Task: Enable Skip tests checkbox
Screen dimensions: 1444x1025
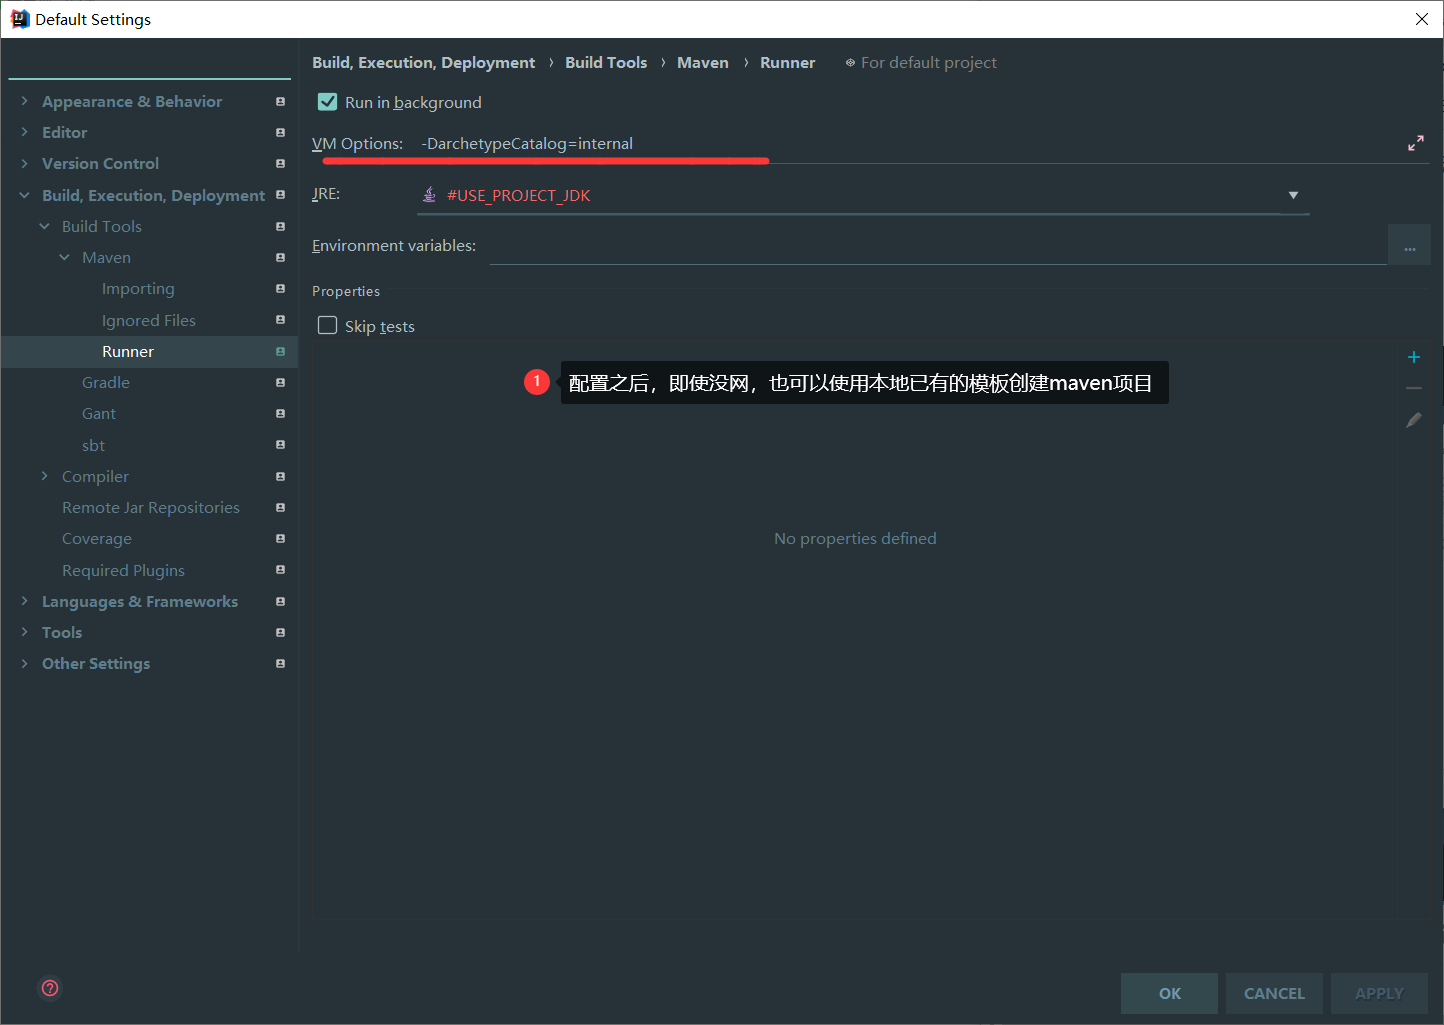Action: [x=327, y=326]
